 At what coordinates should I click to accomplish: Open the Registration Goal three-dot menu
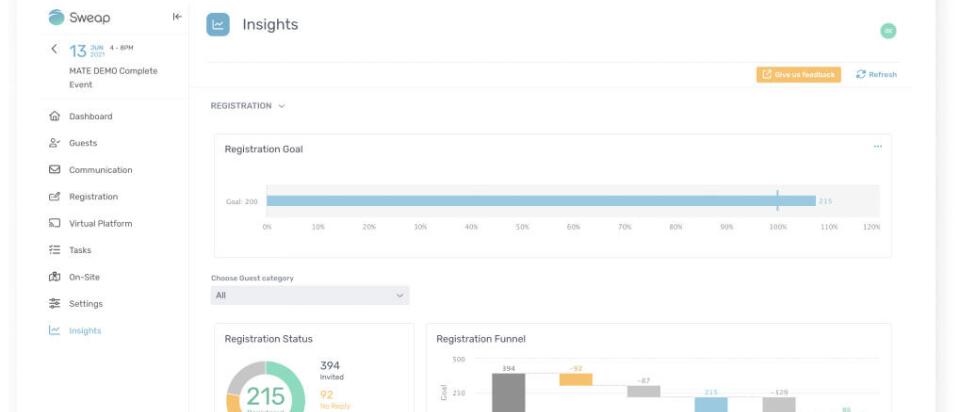(x=878, y=147)
